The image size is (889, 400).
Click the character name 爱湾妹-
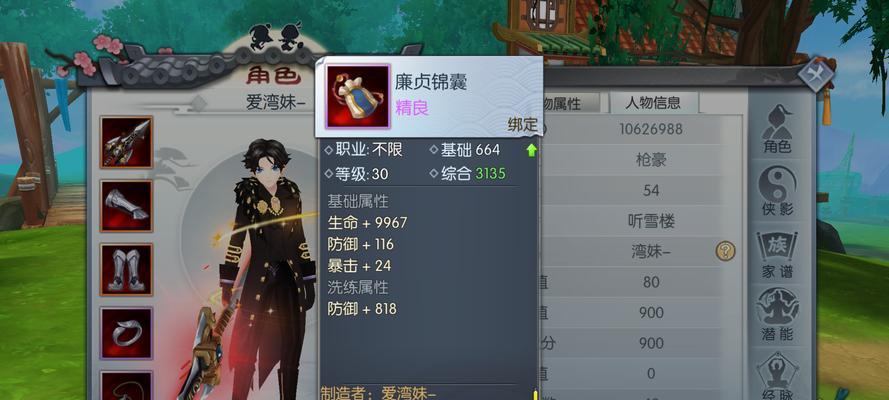click(x=276, y=103)
